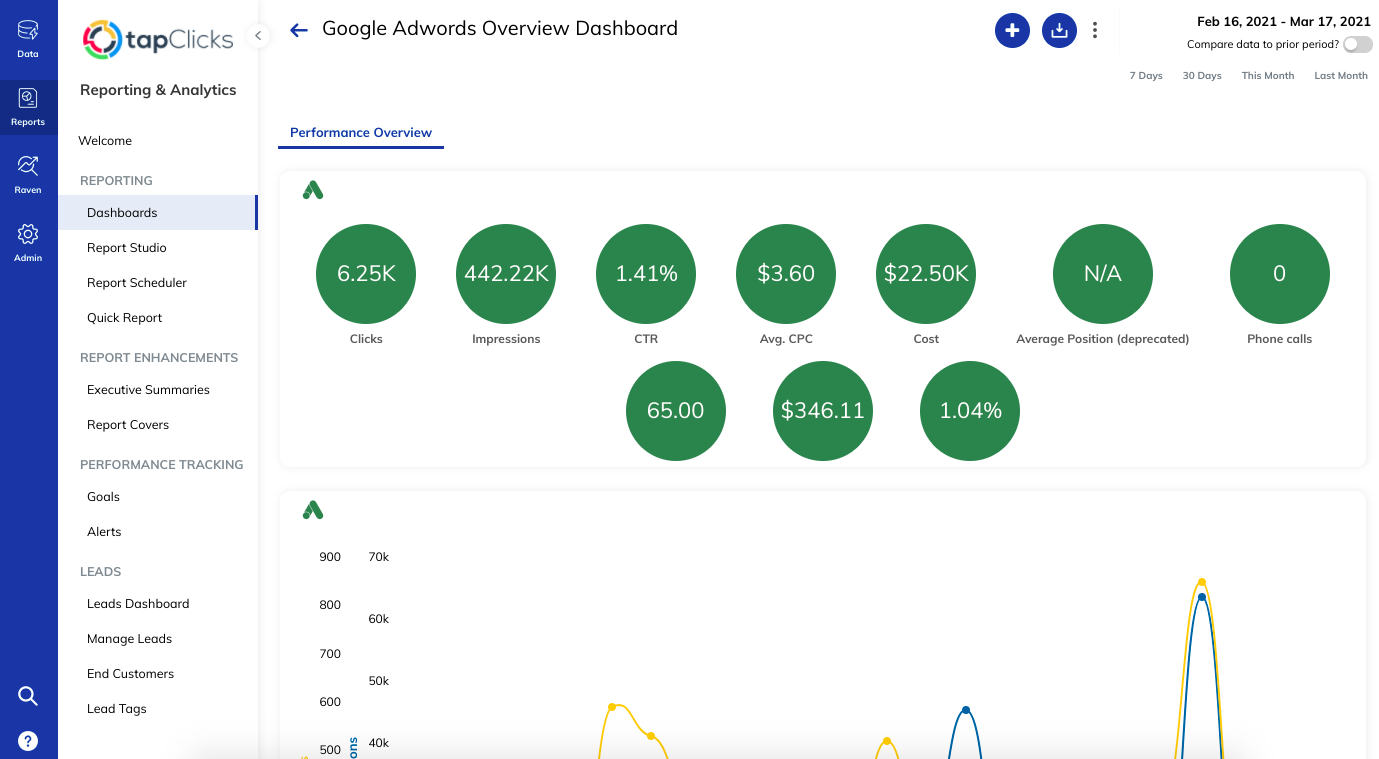Open the date range picker Feb 16 - Mar 17
The height and width of the screenshot is (759, 1379).
click(1283, 21)
